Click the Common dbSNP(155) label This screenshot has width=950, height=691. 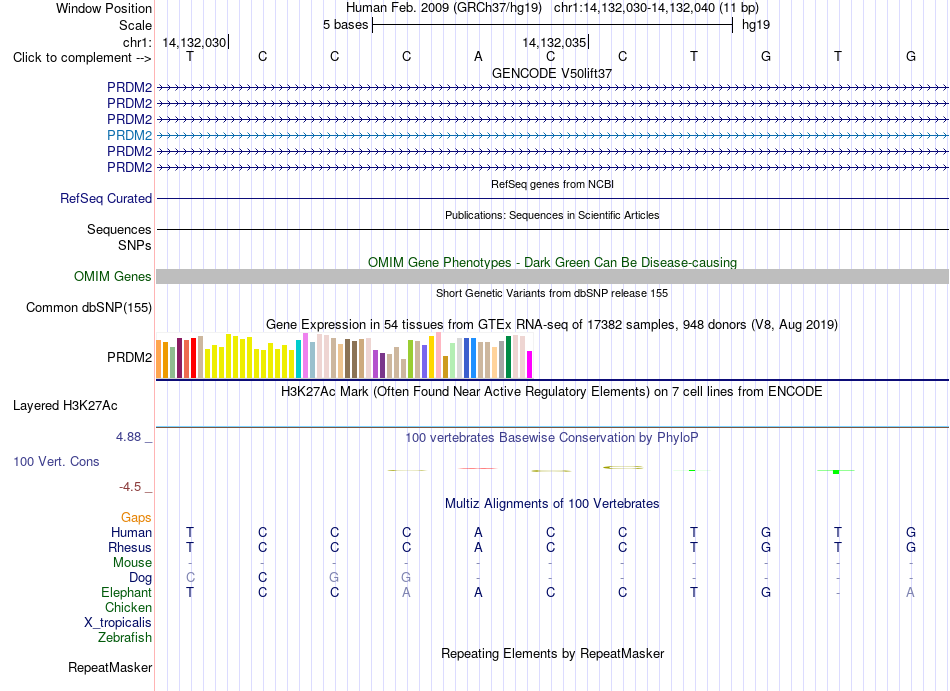click(x=88, y=308)
